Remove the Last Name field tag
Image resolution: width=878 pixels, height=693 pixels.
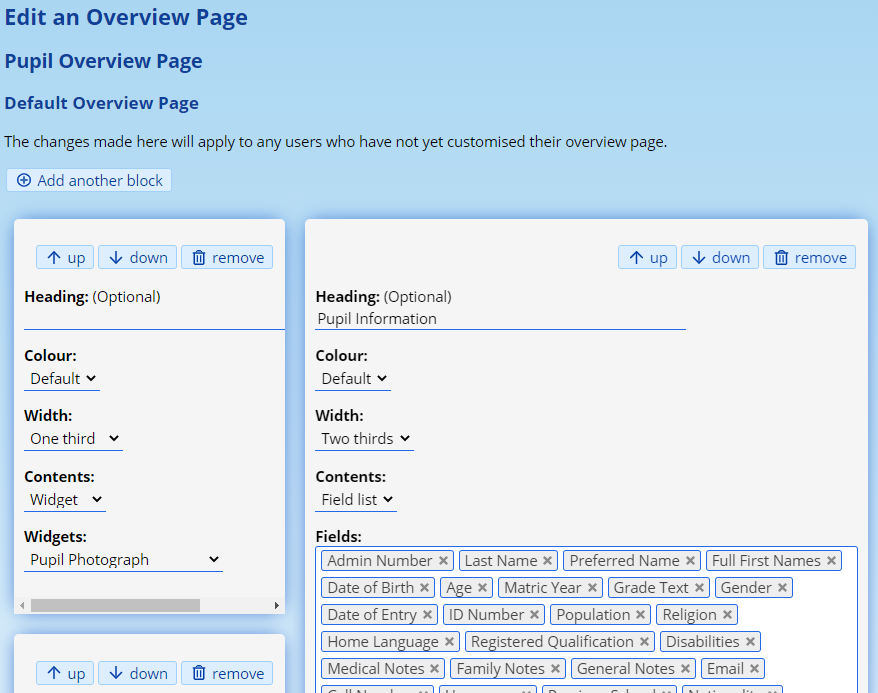click(x=547, y=561)
